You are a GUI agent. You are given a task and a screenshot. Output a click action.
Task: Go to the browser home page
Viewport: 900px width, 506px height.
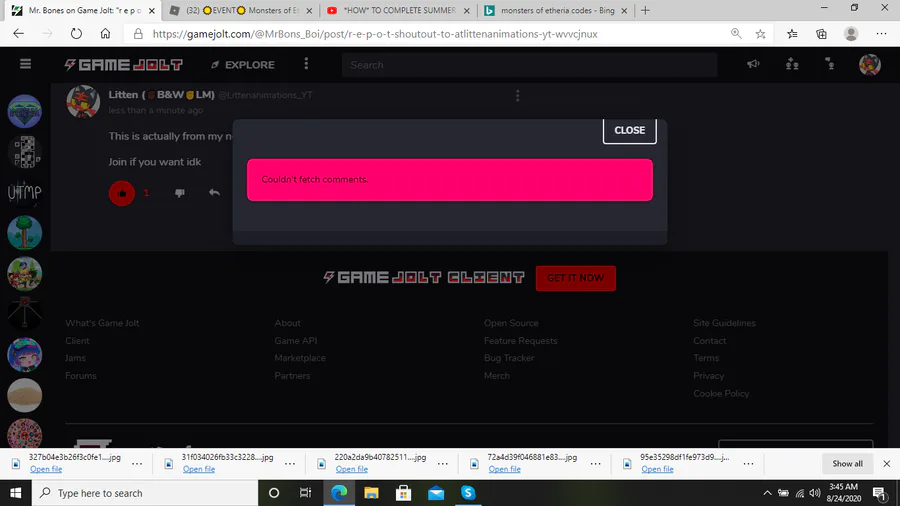coord(105,34)
